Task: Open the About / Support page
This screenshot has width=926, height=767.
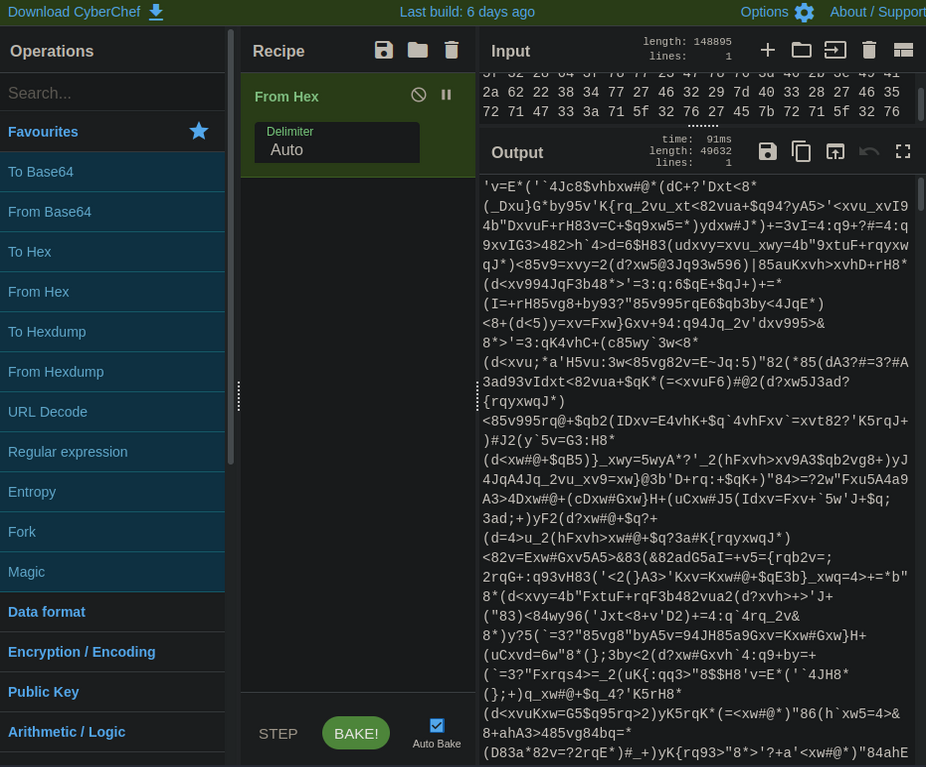Action: click(x=875, y=12)
